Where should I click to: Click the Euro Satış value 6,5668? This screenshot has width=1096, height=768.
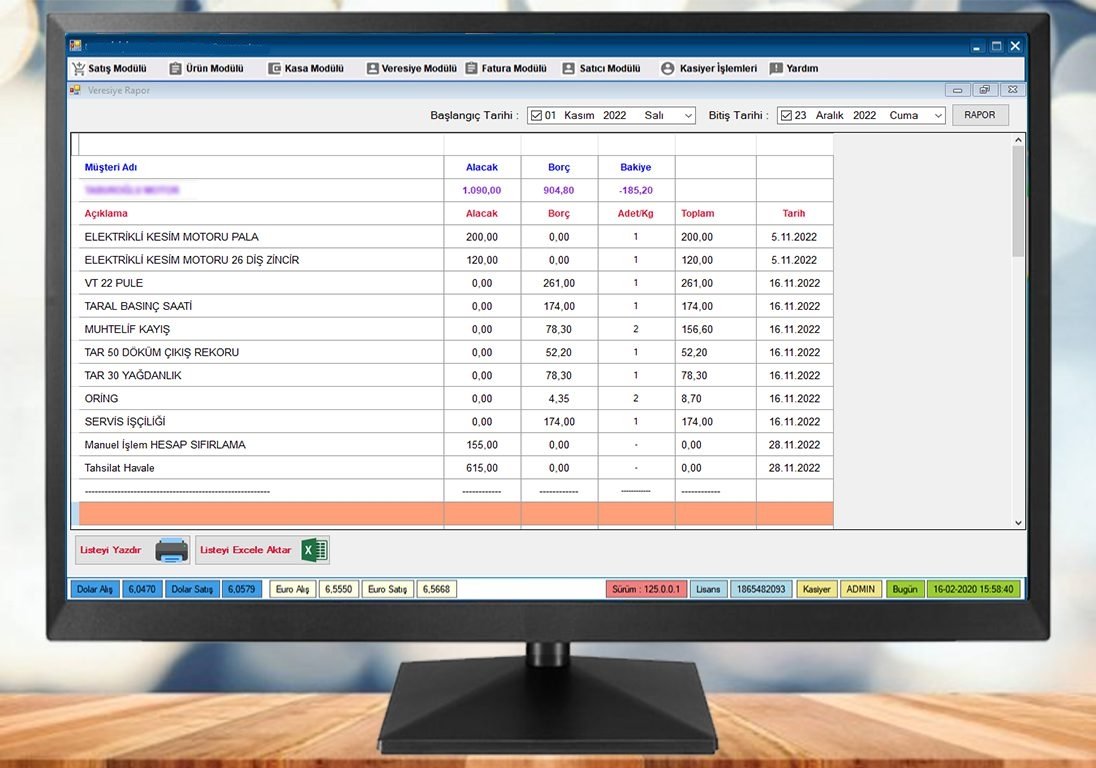tap(436, 589)
